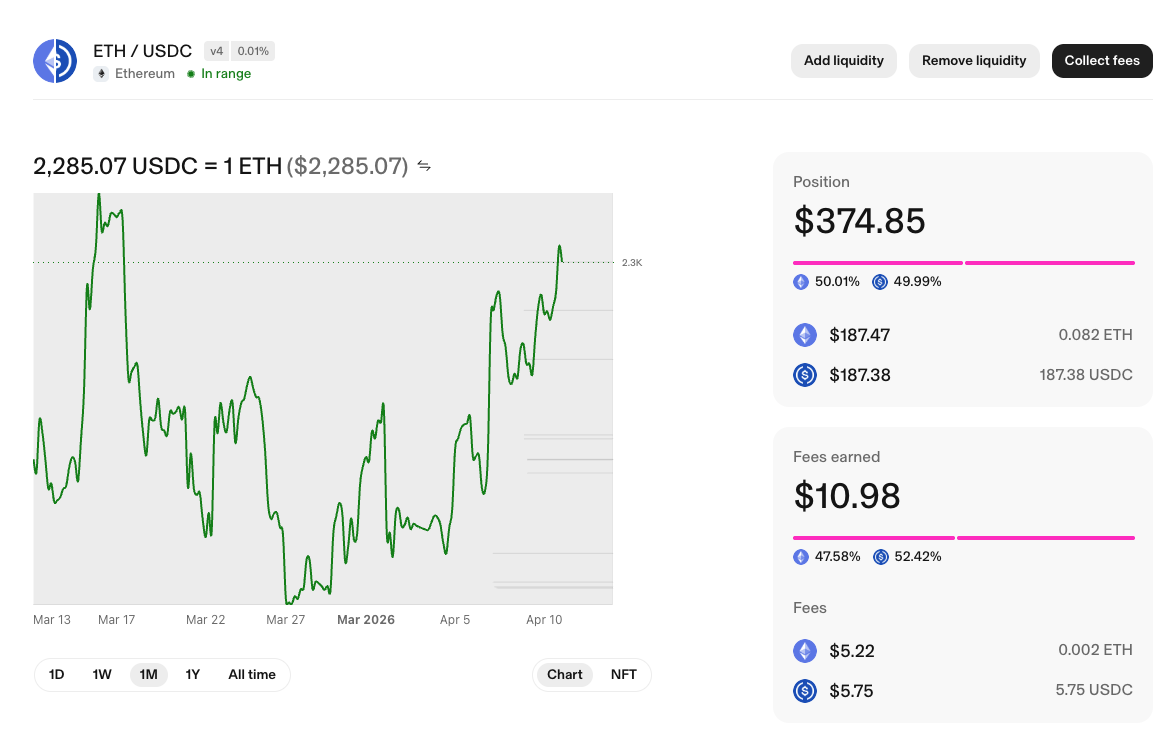Click the USDC icon beside $5.75 fees
This screenshot has height=732, width=1173.
[805, 690]
